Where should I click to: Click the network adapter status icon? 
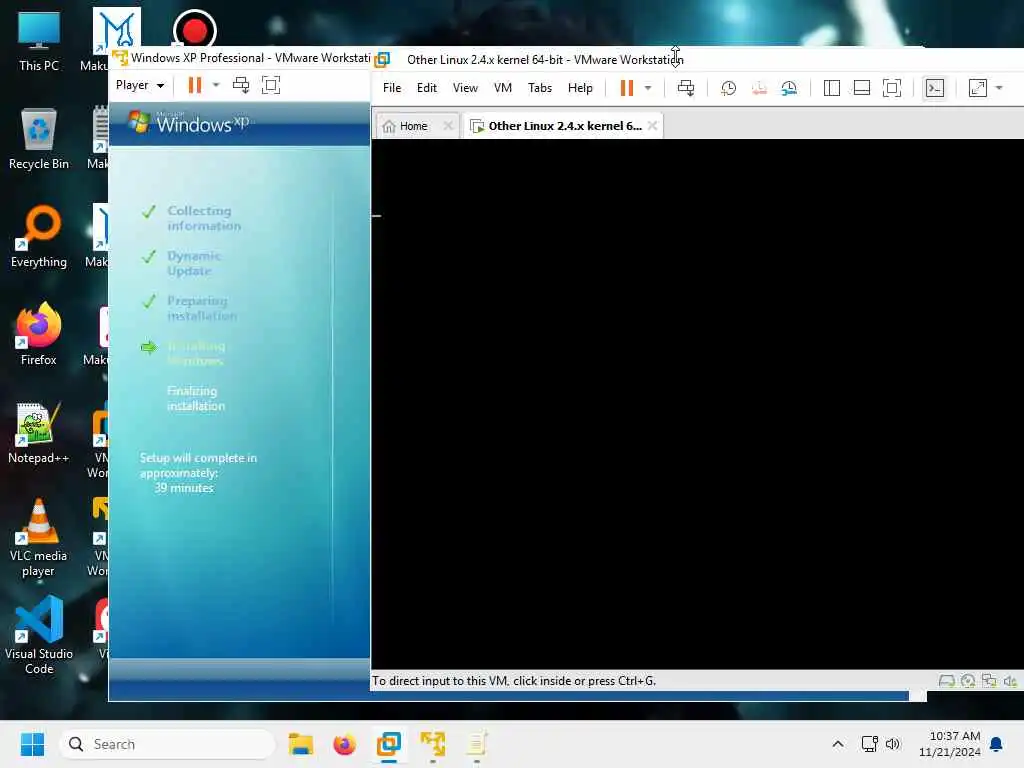(x=989, y=680)
